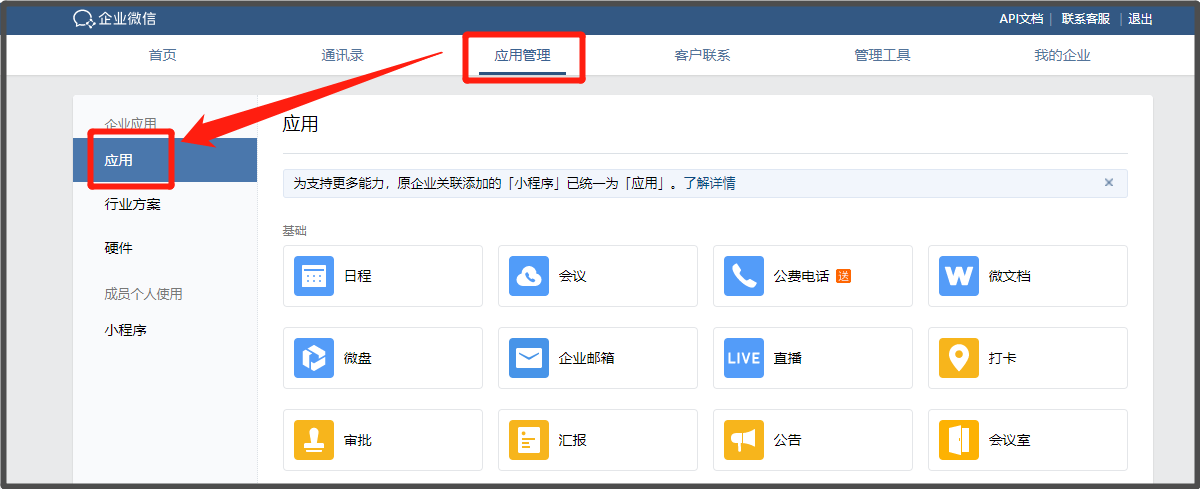The image size is (1200, 489).
Task: Click the 会议室 app label
Action: click(x=1010, y=440)
